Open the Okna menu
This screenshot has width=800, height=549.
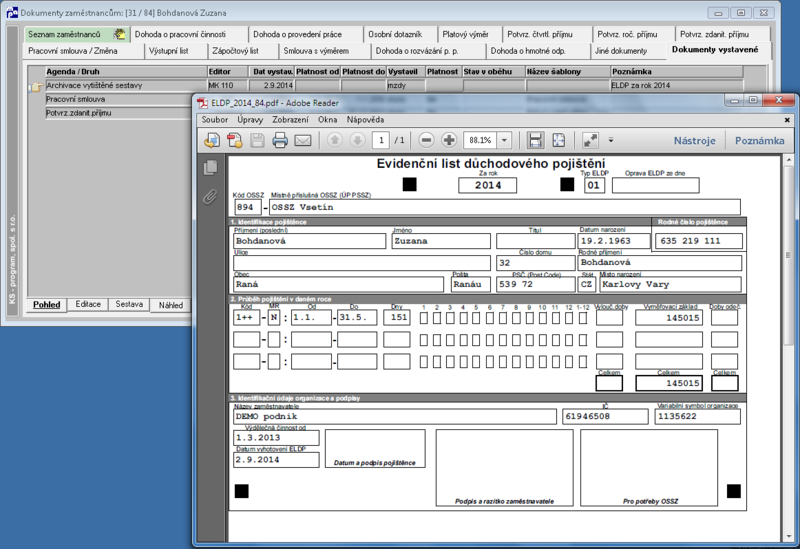coord(328,119)
